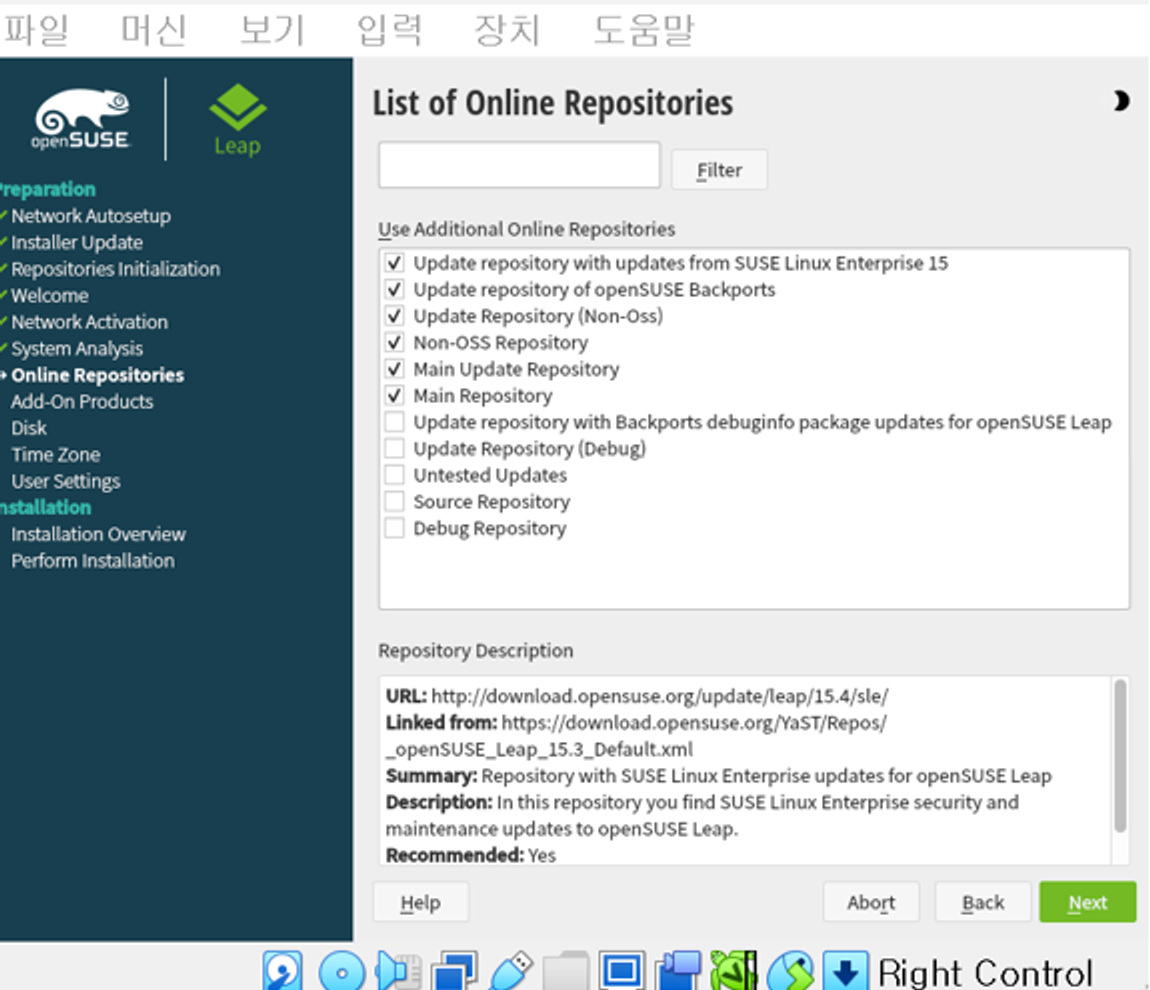Click the network adapters status icon
This screenshot has height=990, width=1150.
(454, 971)
